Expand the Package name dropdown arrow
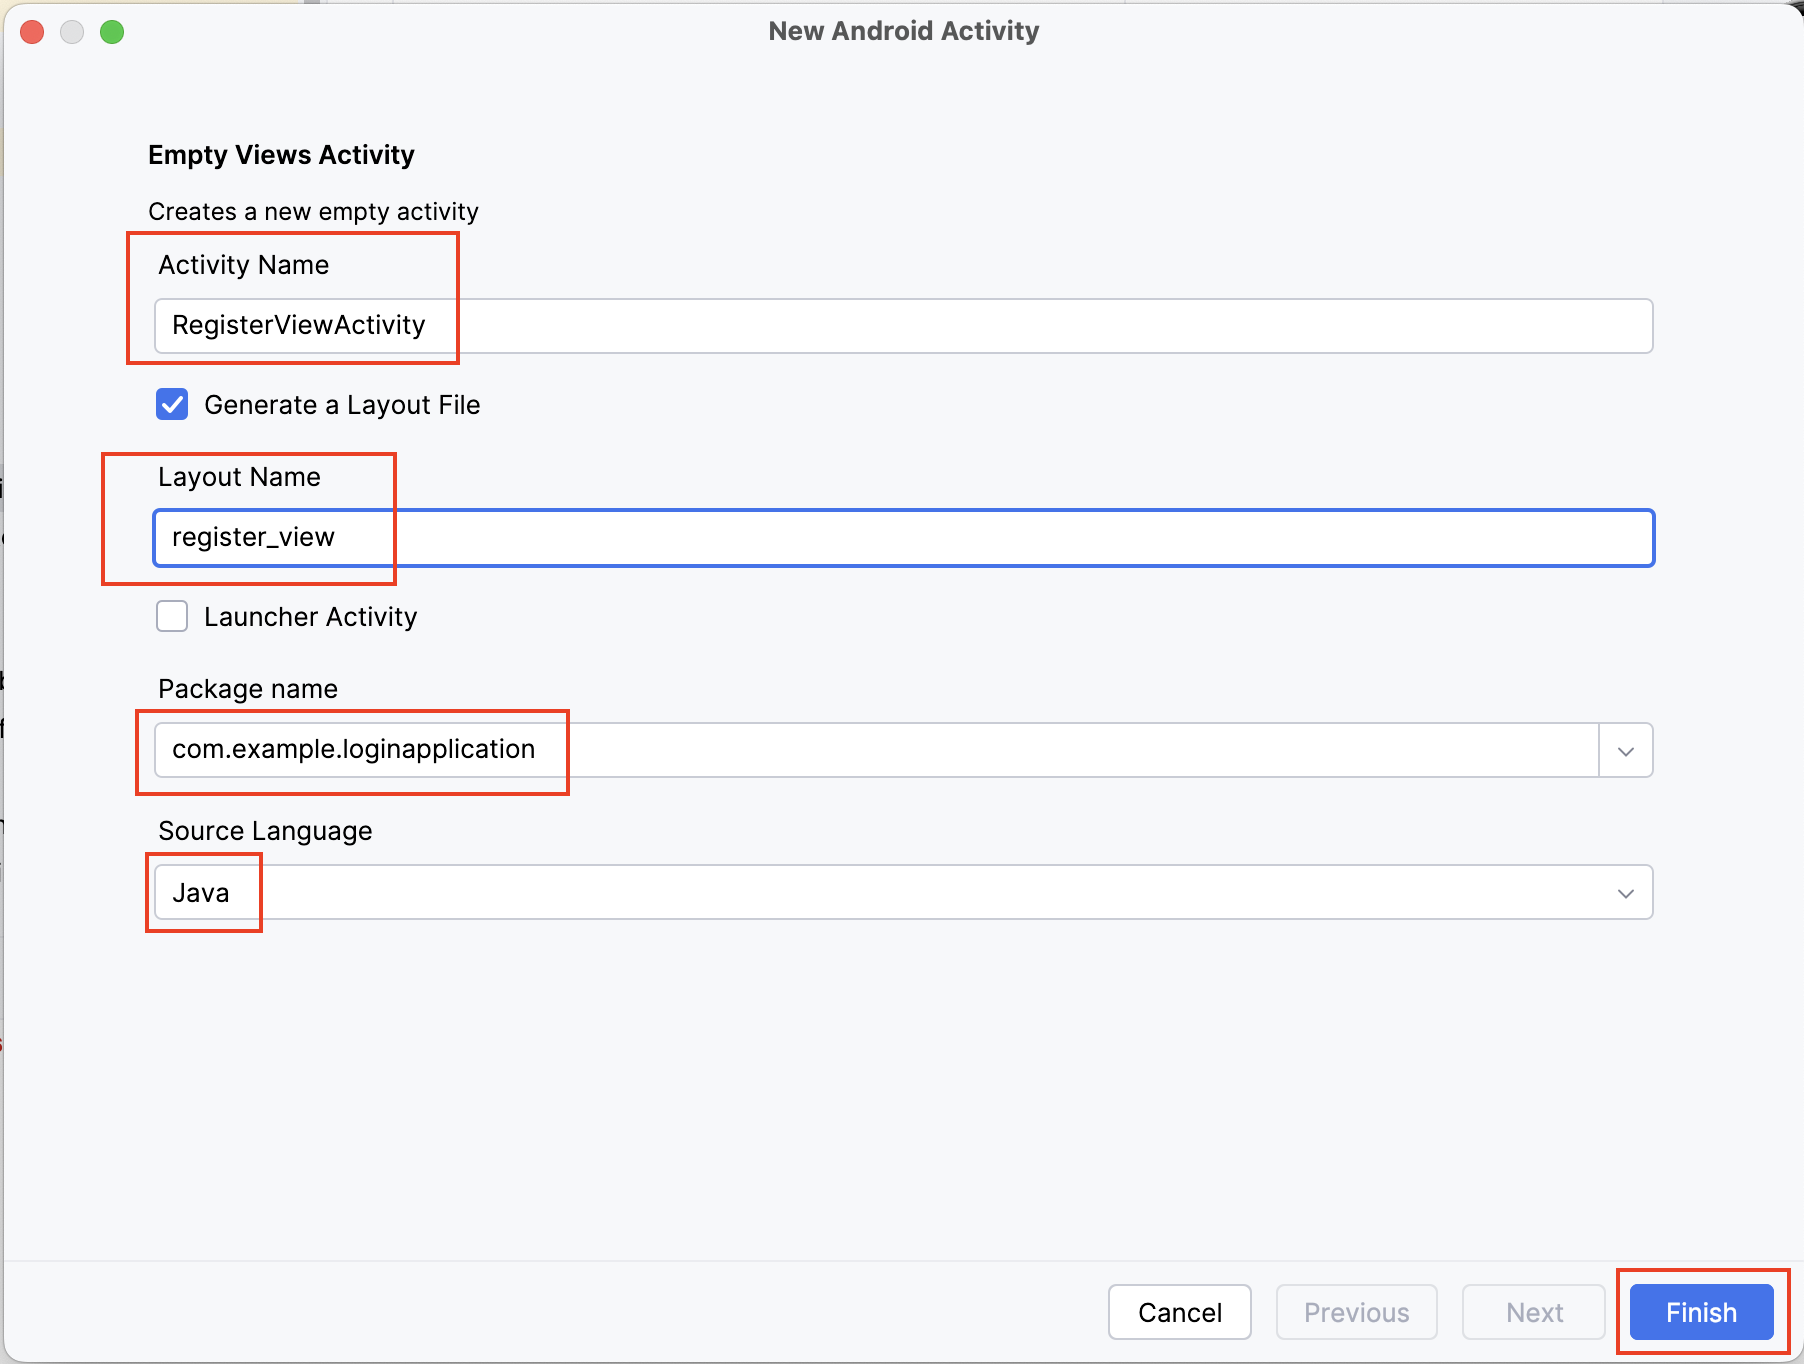This screenshot has width=1804, height=1364. coord(1626,750)
